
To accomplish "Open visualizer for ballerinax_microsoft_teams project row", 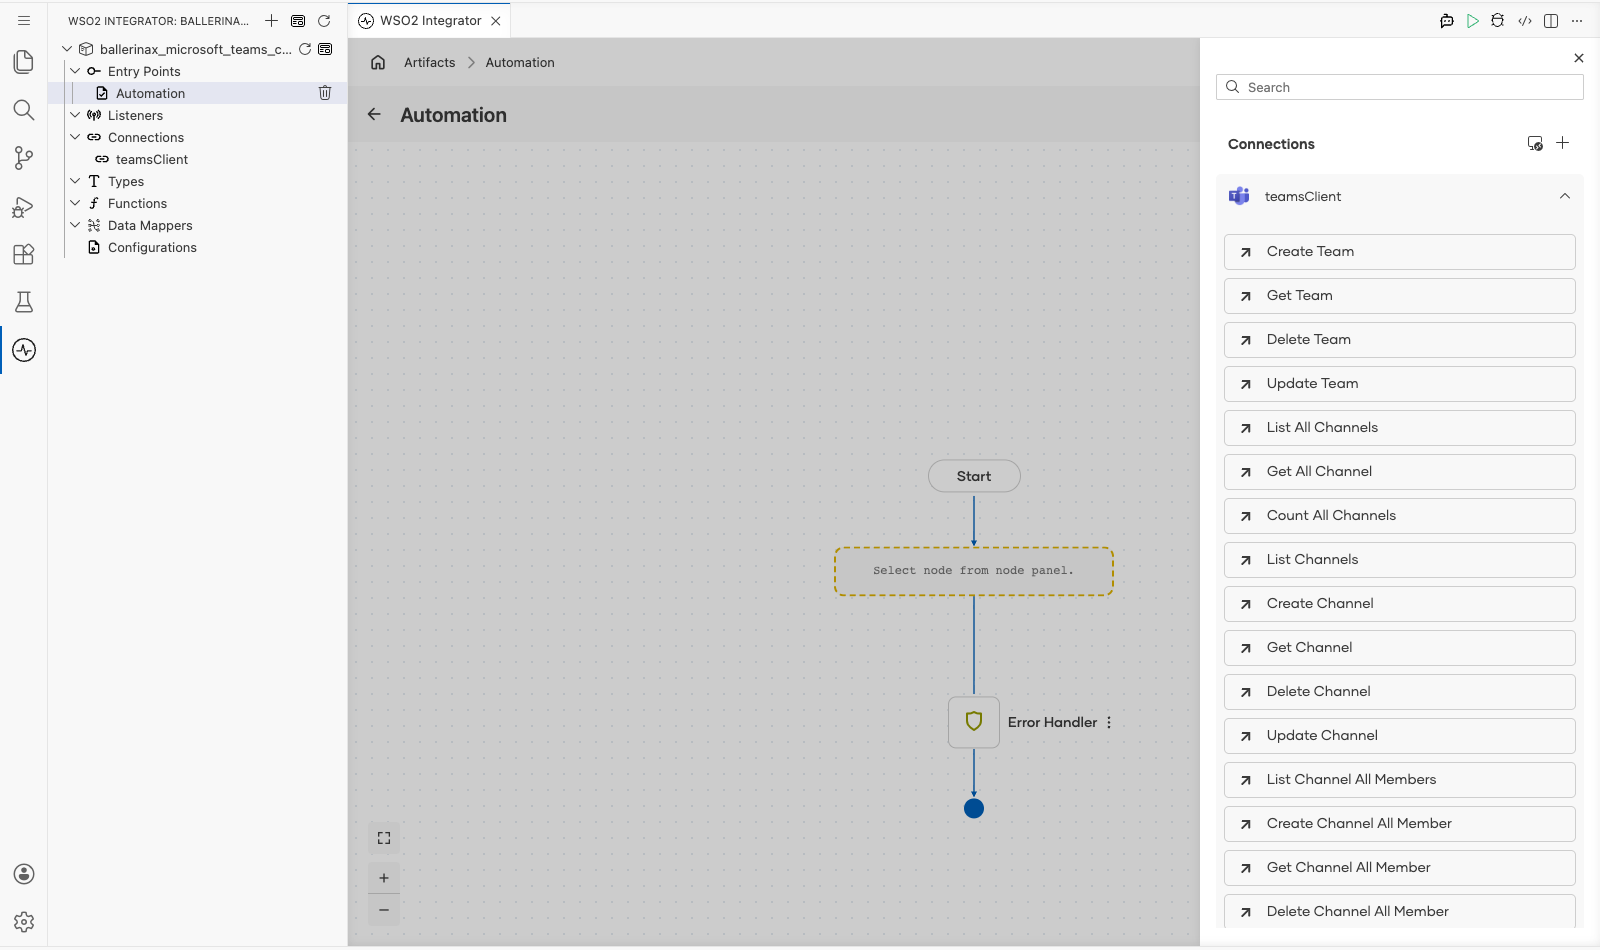I will [325, 49].
